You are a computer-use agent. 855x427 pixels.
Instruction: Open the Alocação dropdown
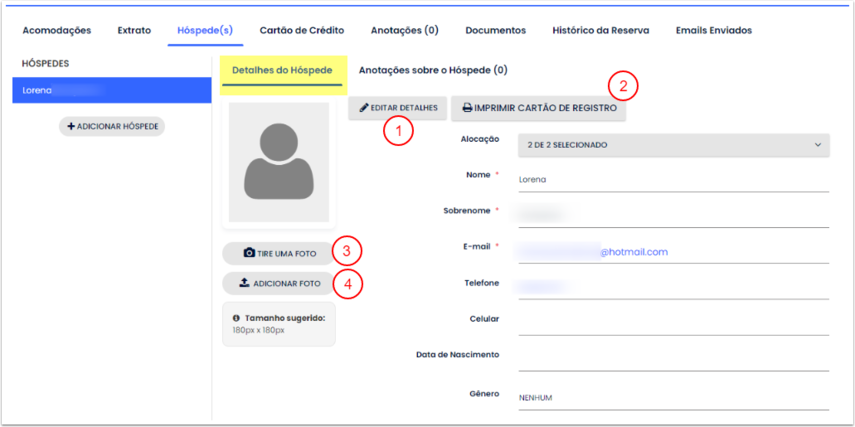pyautogui.click(x=673, y=145)
